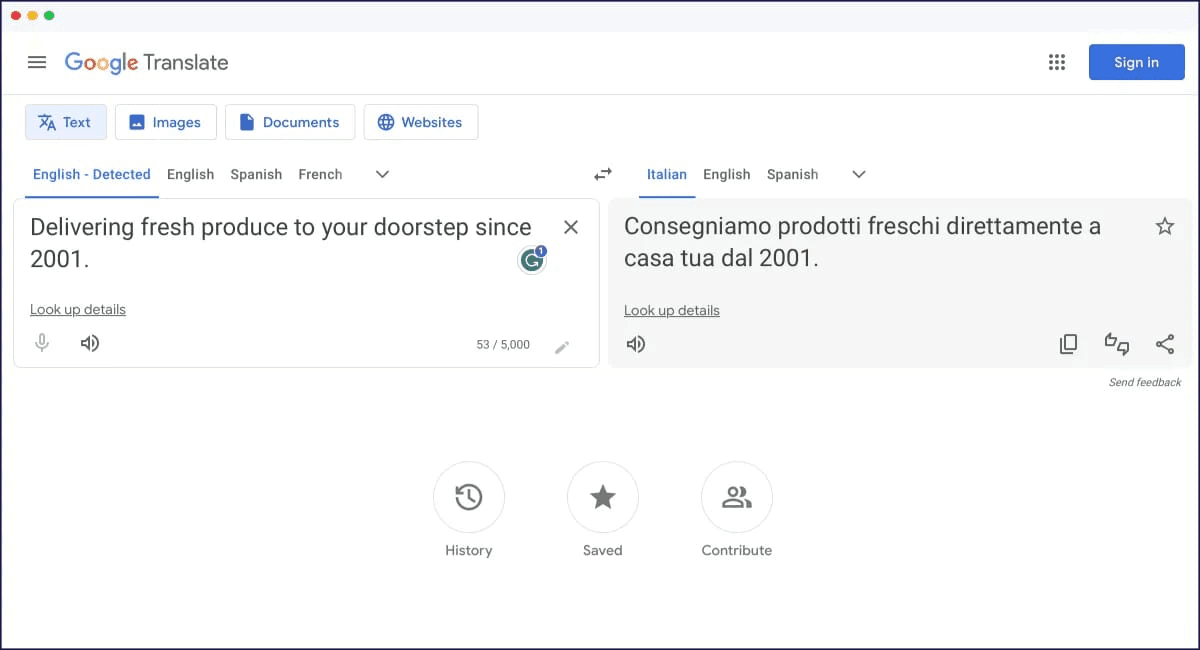This screenshot has height=650, width=1200.
Task: Share the translation
Action: pos(1165,343)
